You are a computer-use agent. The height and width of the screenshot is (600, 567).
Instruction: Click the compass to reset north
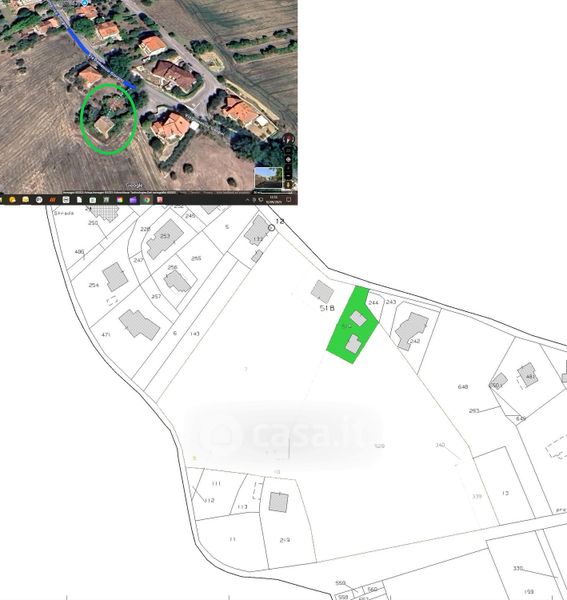tap(288, 139)
